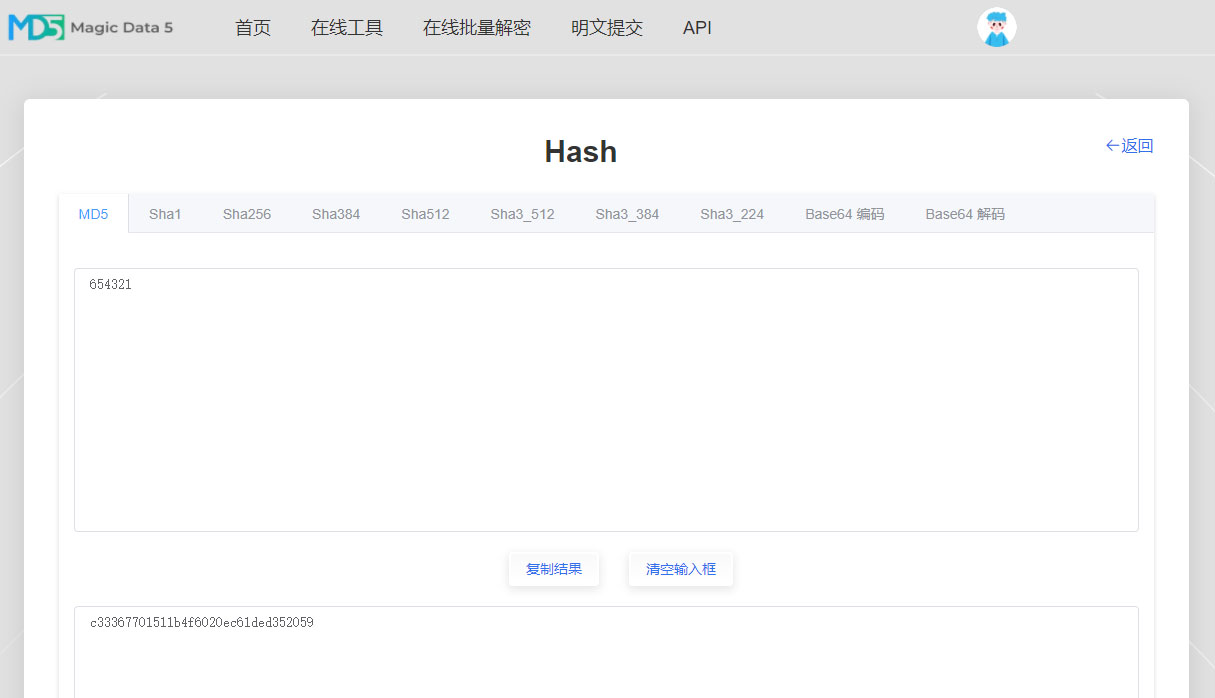Click the 复制结果 copy result button

coord(554,568)
